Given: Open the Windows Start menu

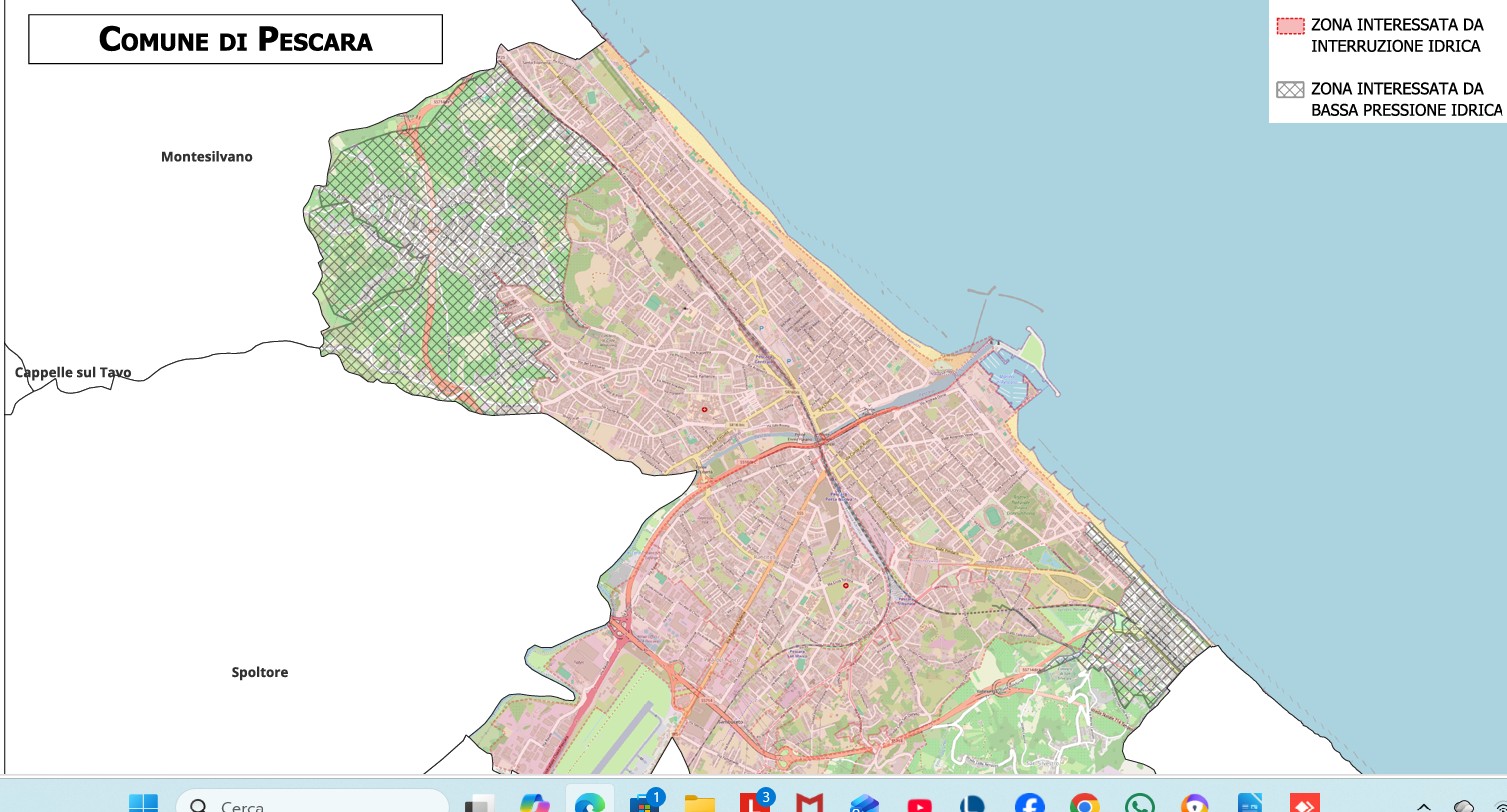Looking at the screenshot, I should [143, 803].
